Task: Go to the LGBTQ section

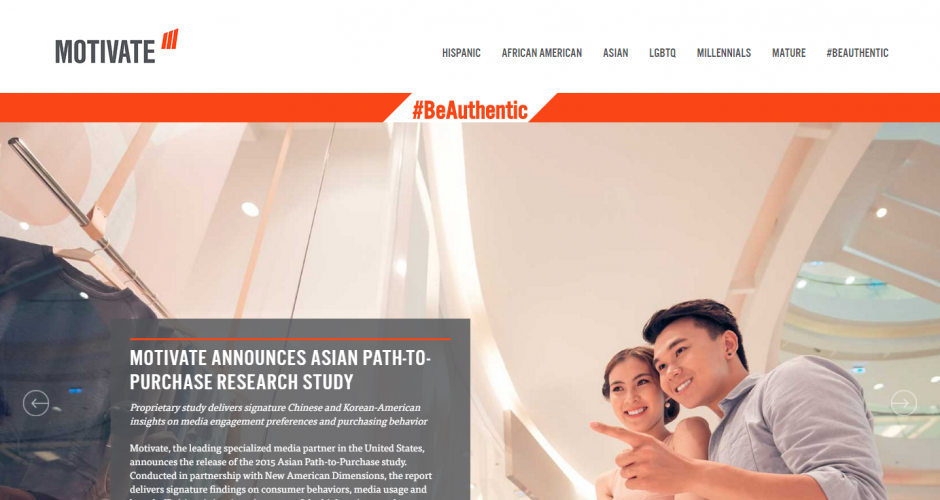Action: [x=662, y=53]
